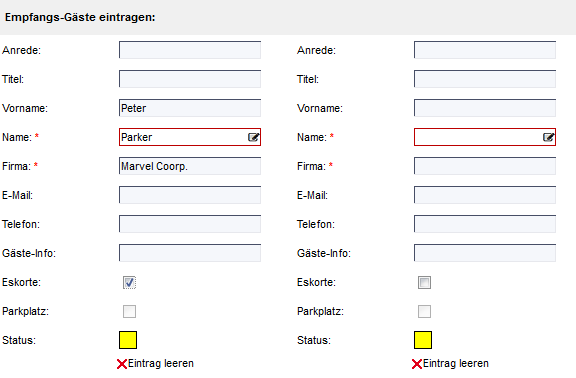Uncheck the left Eskorte checkbox
This screenshot has height=378, width=576.
tap(129, 282)
